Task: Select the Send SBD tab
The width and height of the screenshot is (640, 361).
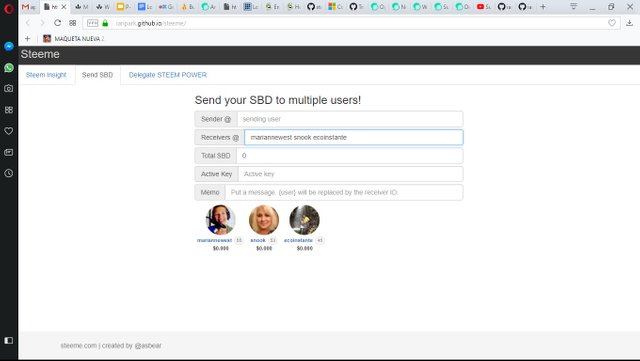Action: [97, 75]
